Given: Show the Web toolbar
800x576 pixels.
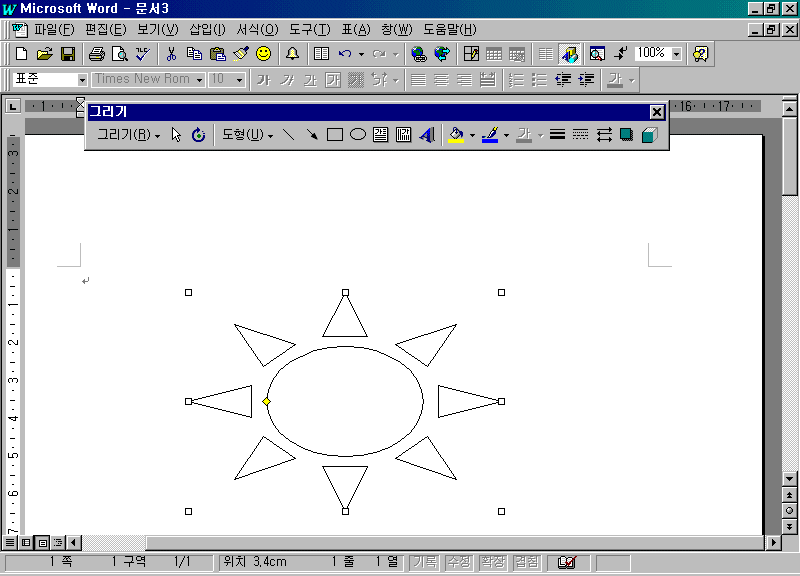Looking at the screenshot, I should (442, 54).
